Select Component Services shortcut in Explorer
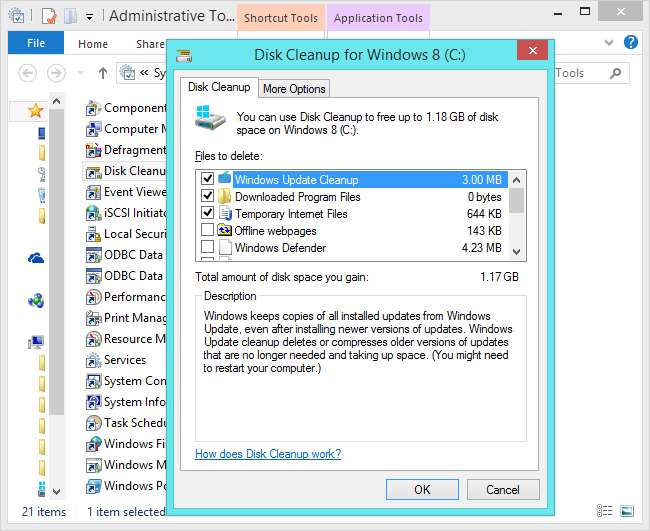Image resolution: width=650 pixels, height=531 pixels. tap(125, 108)
